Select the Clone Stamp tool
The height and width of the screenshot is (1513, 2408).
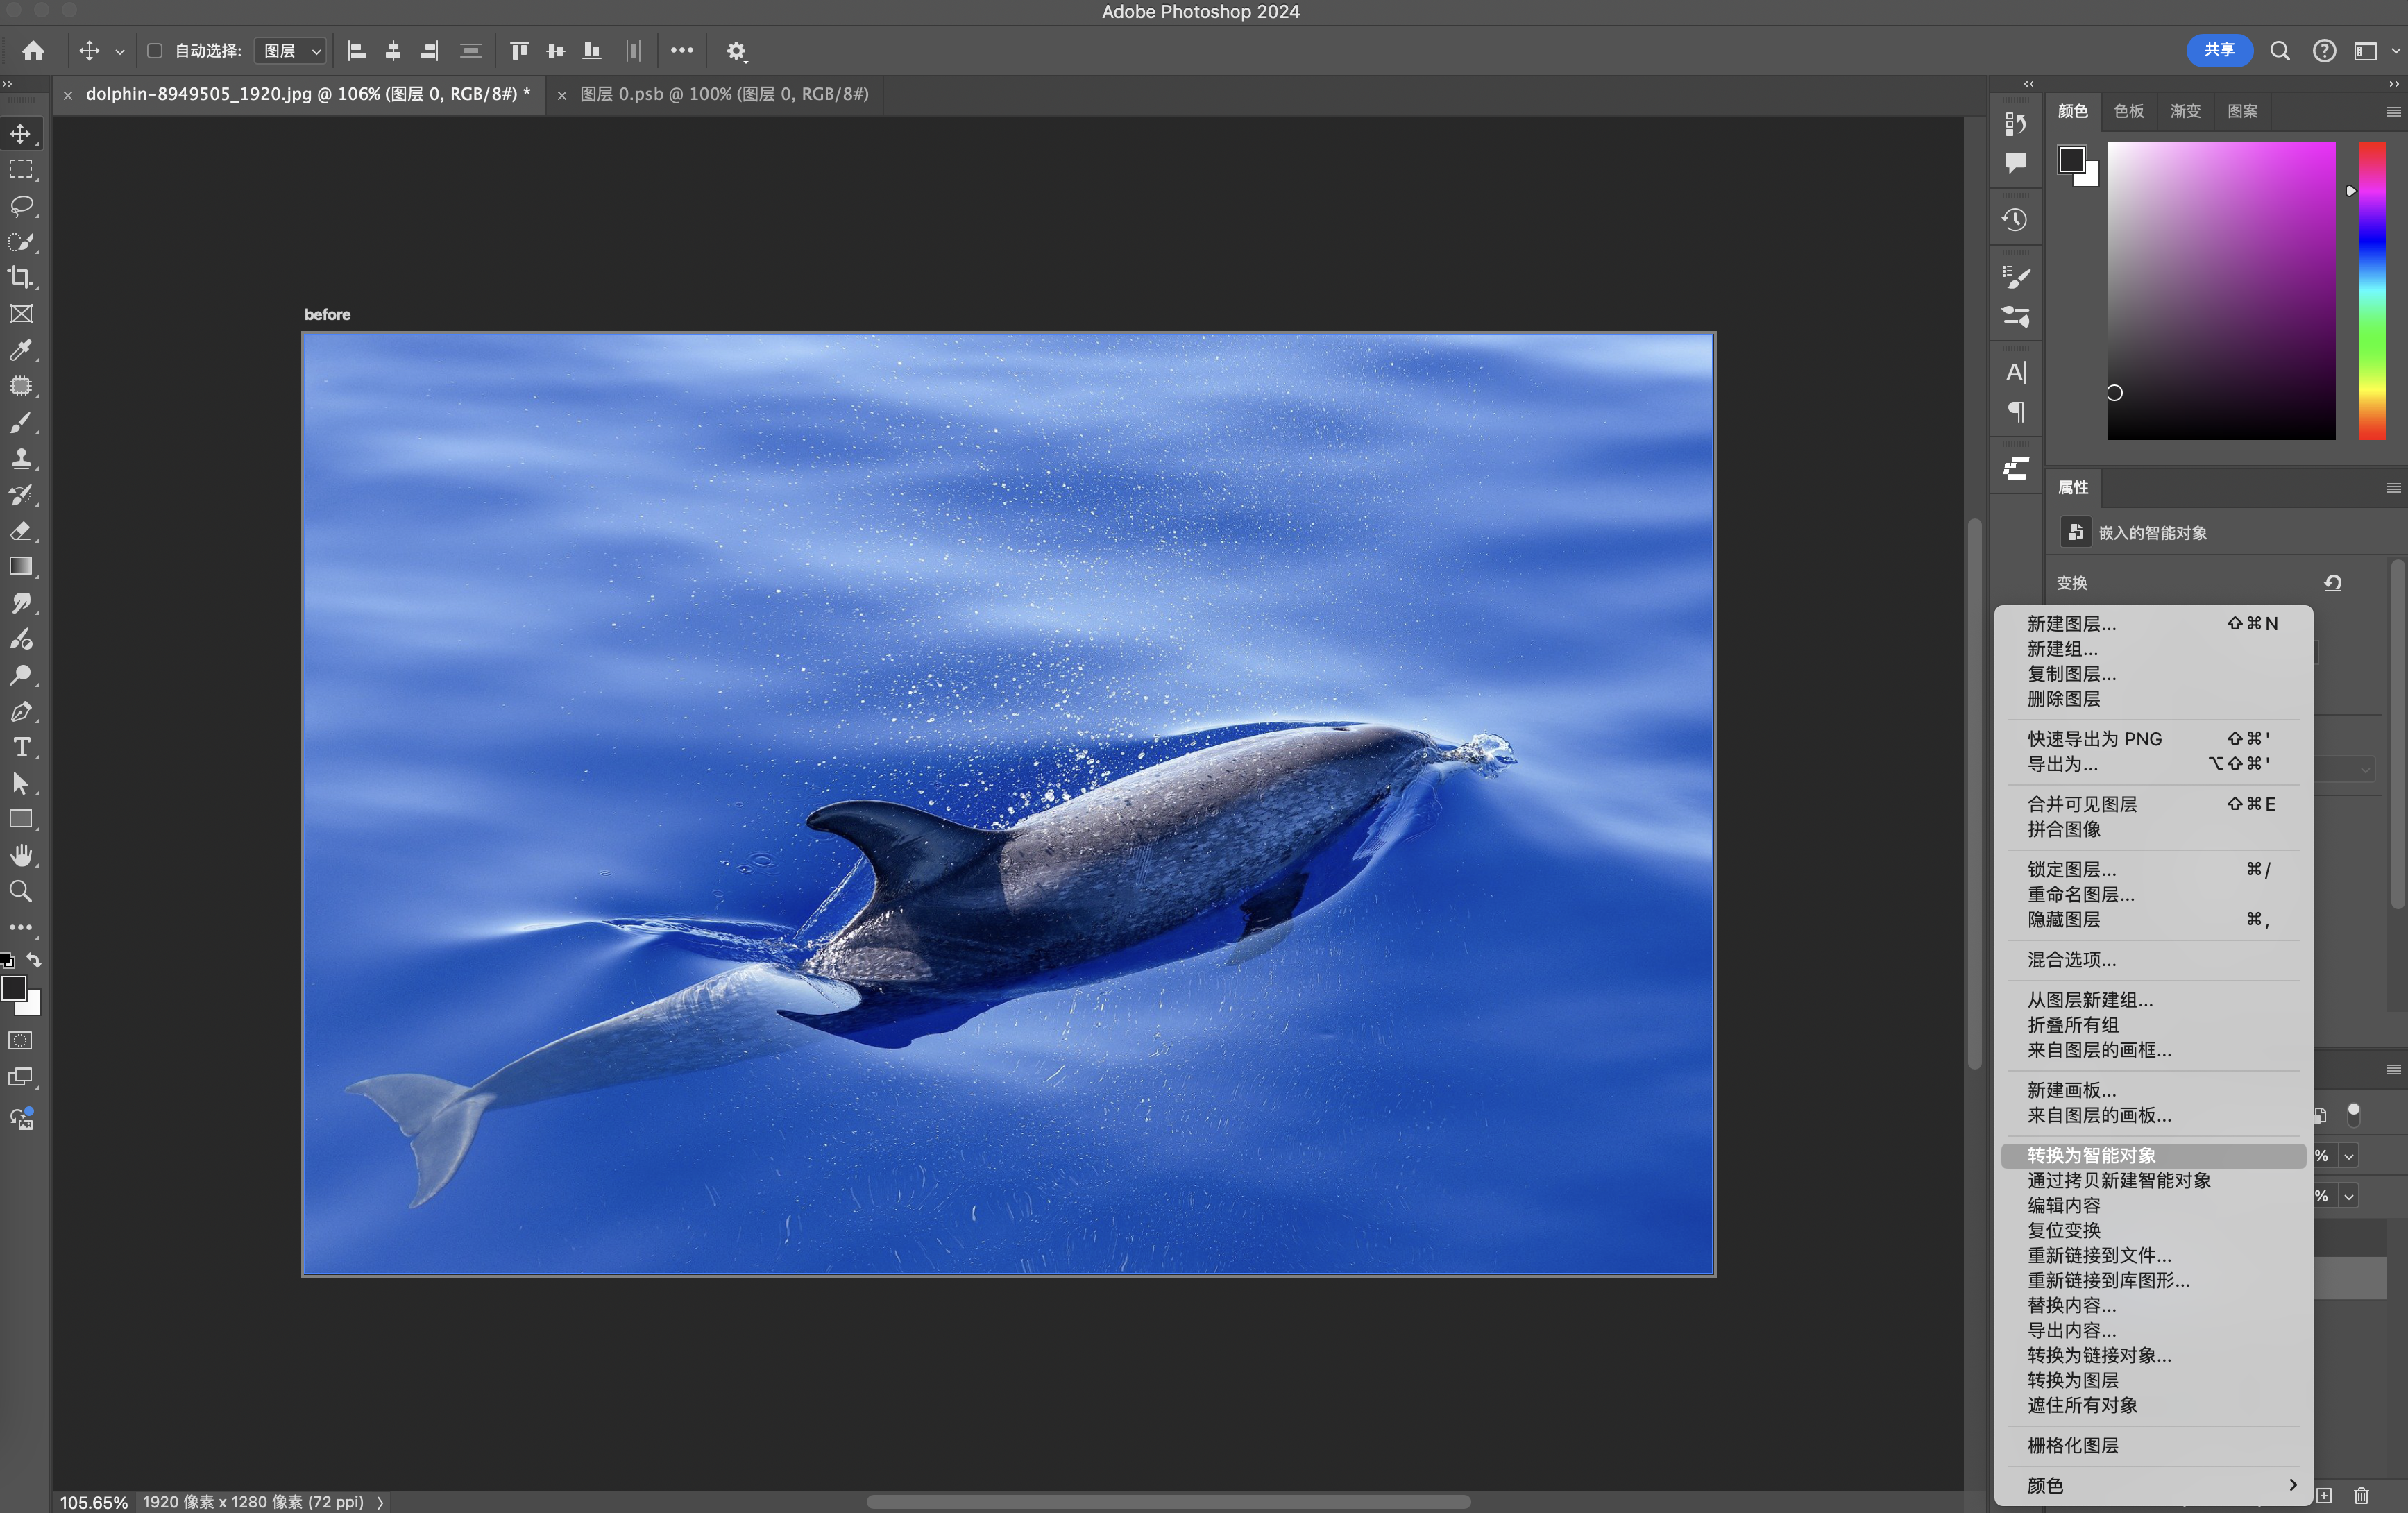(21, 458)
